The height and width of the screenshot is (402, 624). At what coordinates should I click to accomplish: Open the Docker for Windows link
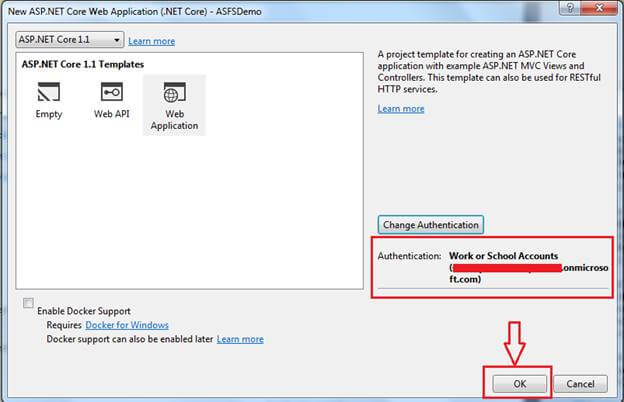(127, 325)
